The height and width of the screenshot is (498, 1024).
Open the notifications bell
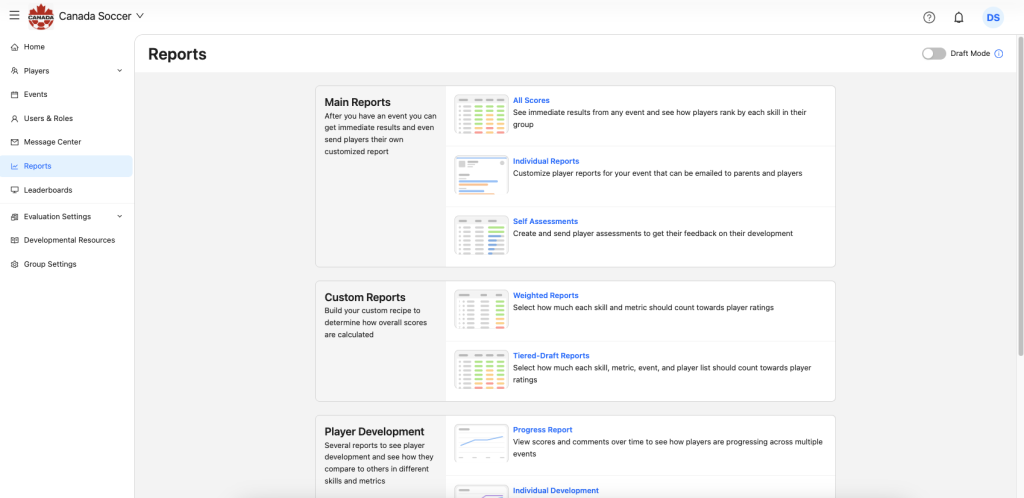tap(958, 17)
